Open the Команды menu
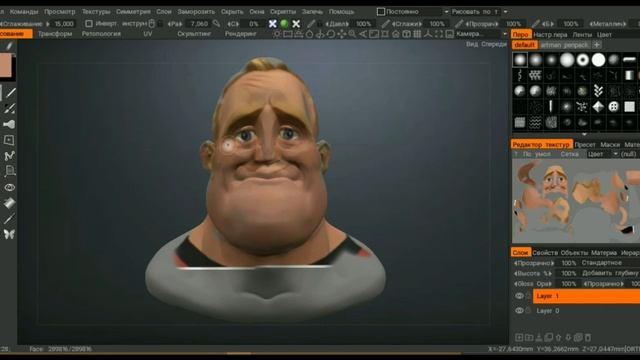The image size is (640, 360). click(24, 12)
